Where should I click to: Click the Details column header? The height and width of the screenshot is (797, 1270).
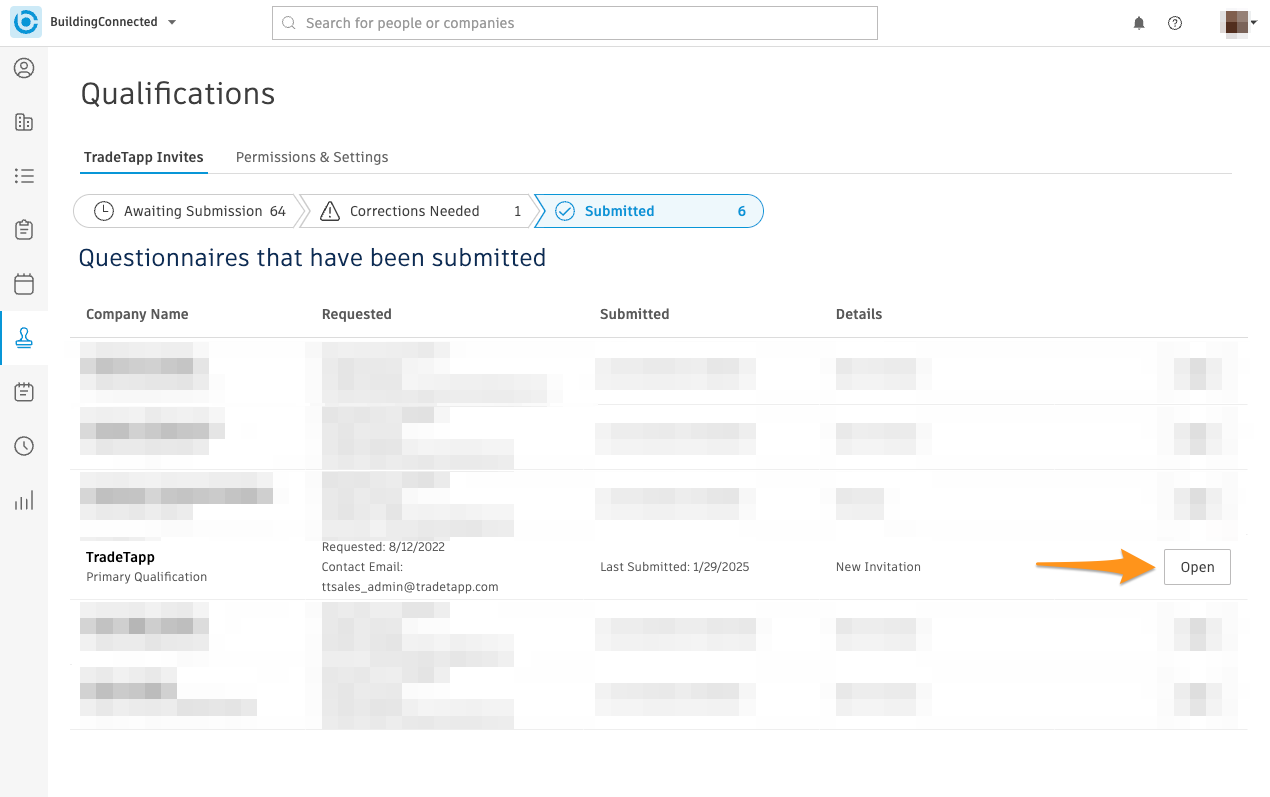[x=859, y=314]
